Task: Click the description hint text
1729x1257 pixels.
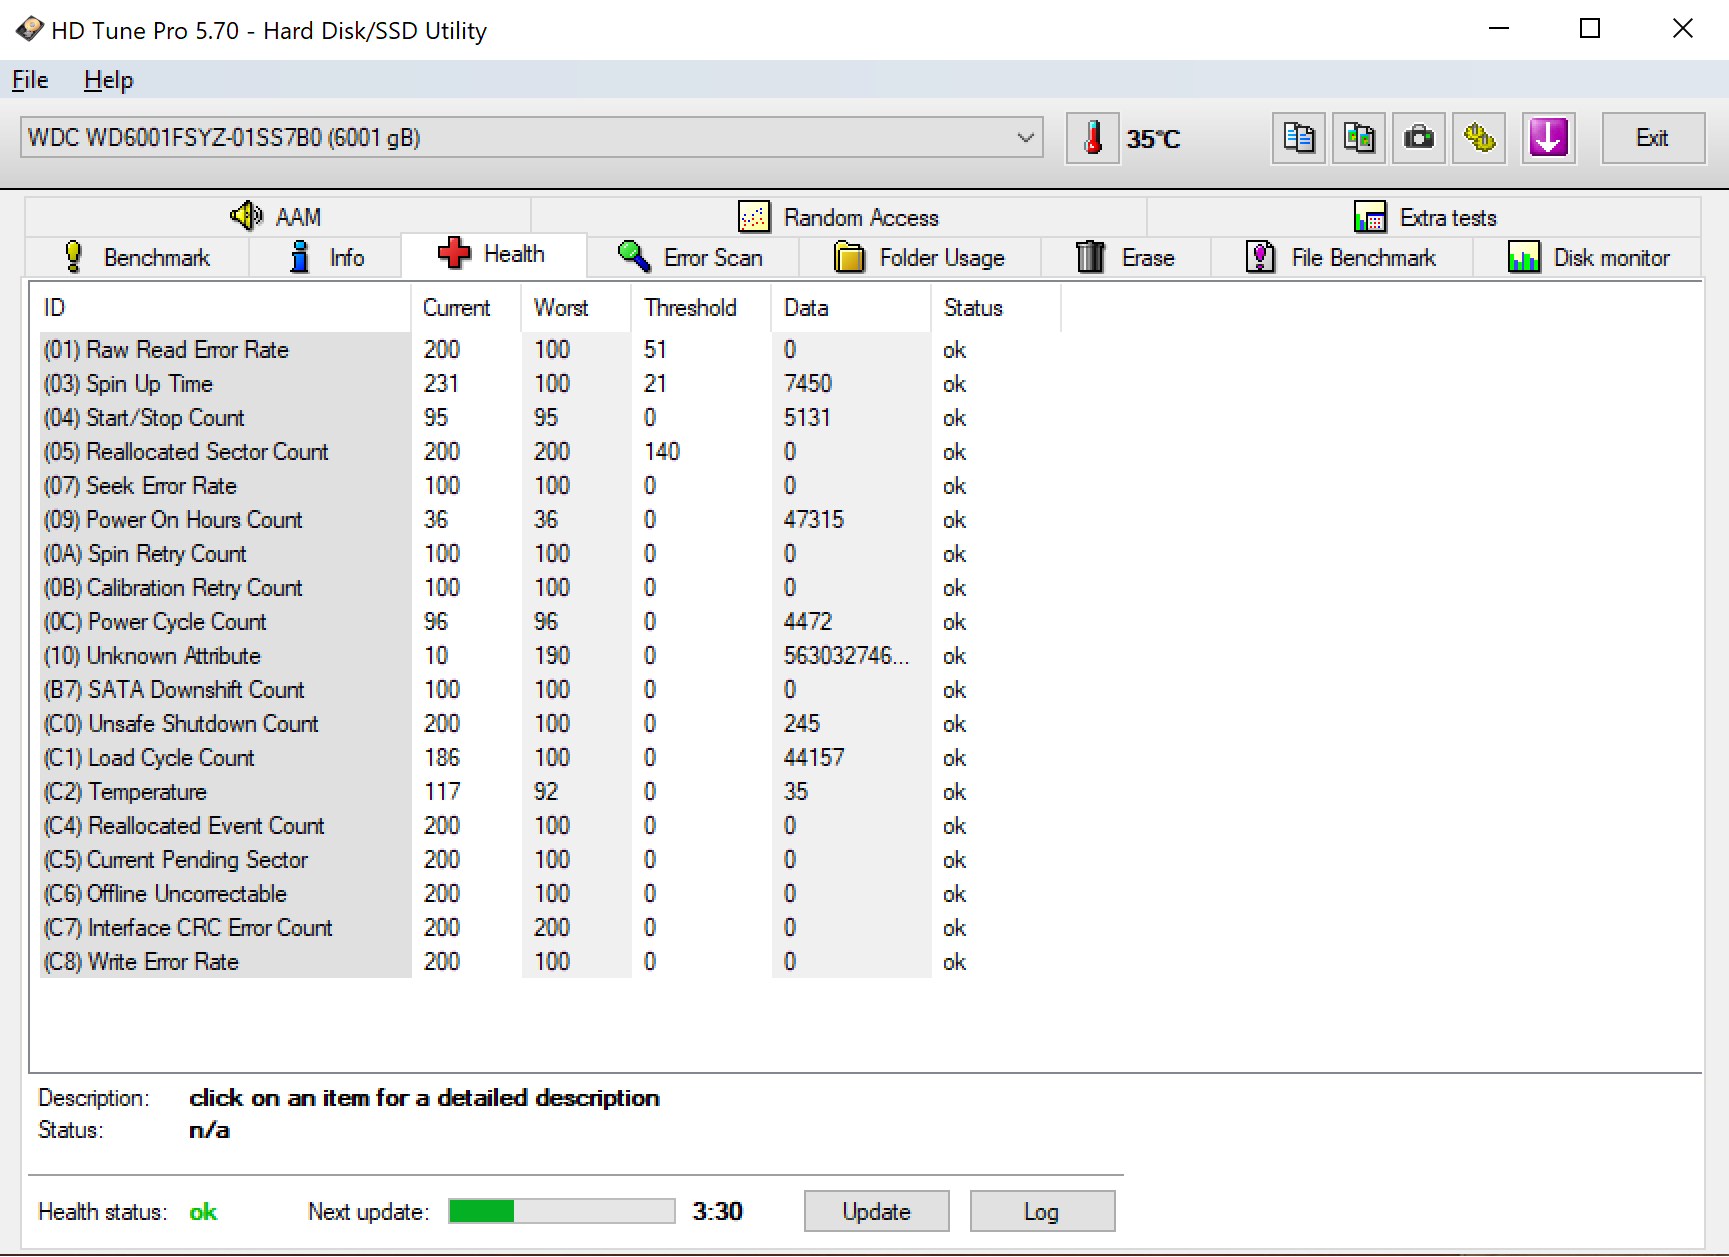Action: point(424,1098)
